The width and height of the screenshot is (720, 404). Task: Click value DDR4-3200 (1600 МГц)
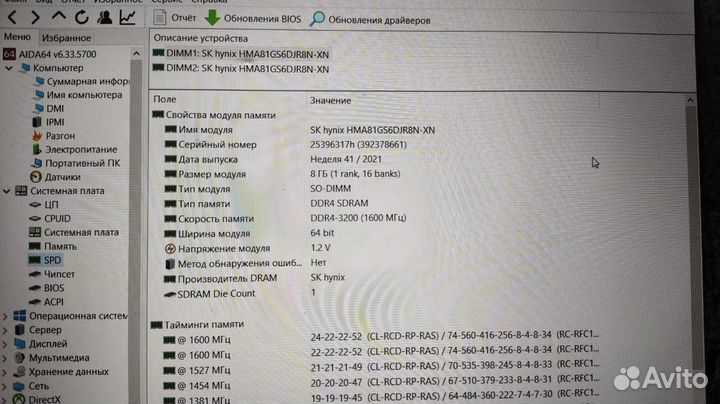point(358,218)
